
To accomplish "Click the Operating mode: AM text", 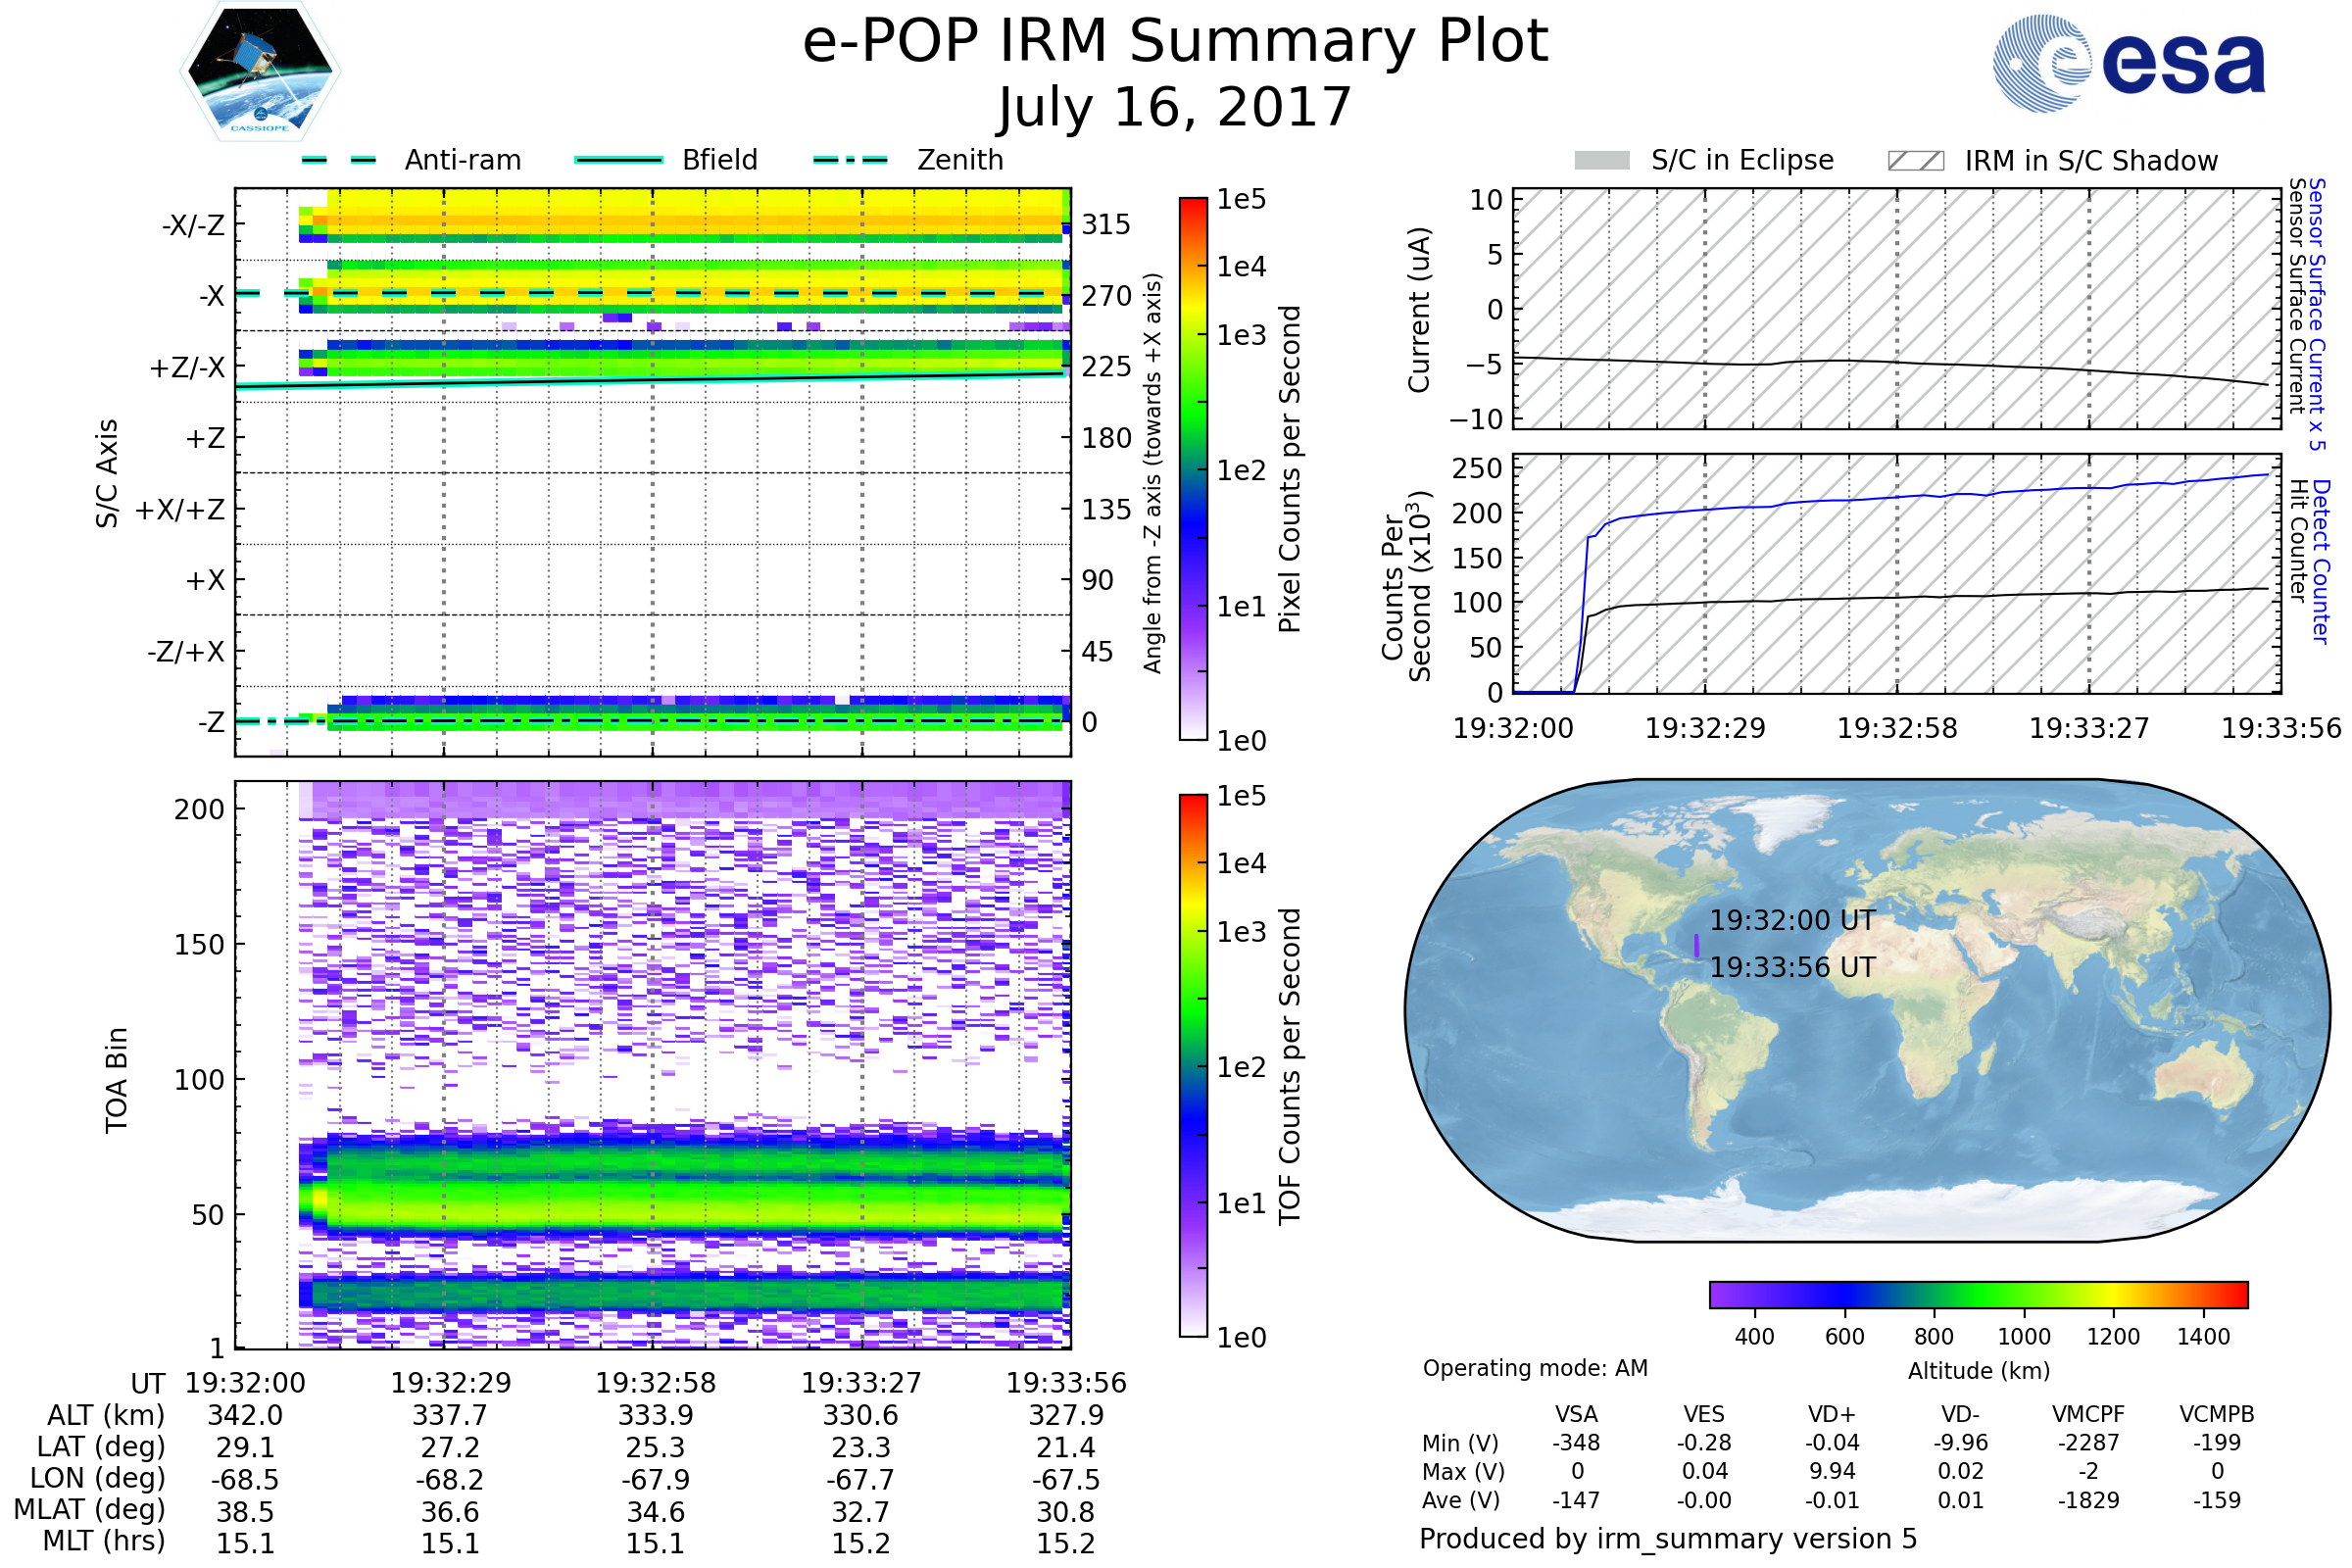I will pos(1534,1368).
